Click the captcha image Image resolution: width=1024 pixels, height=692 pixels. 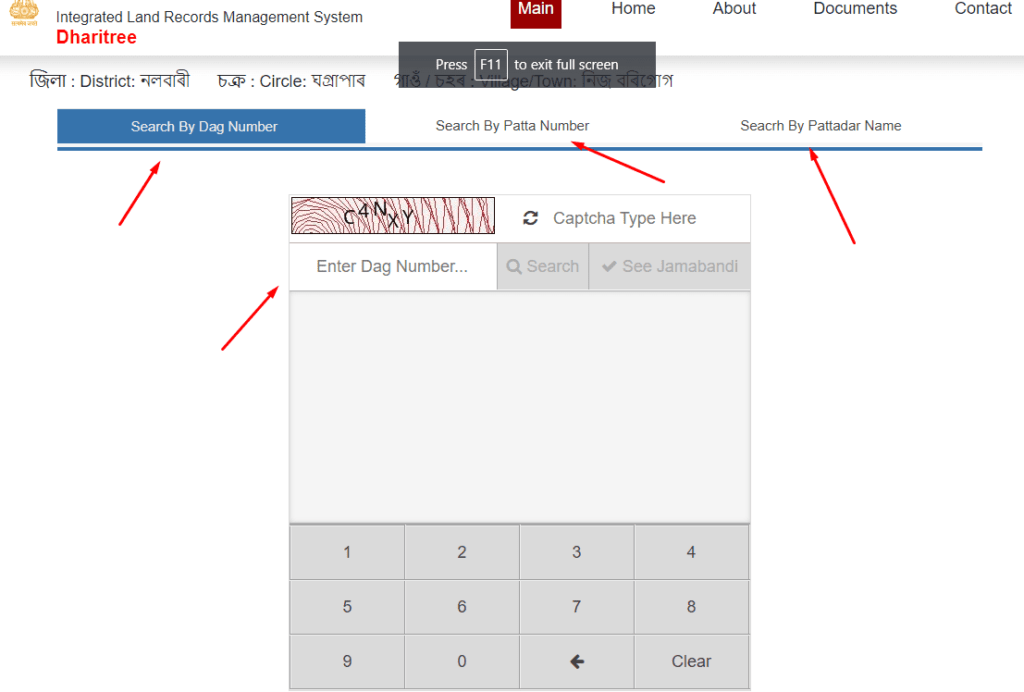pos(393,216)
